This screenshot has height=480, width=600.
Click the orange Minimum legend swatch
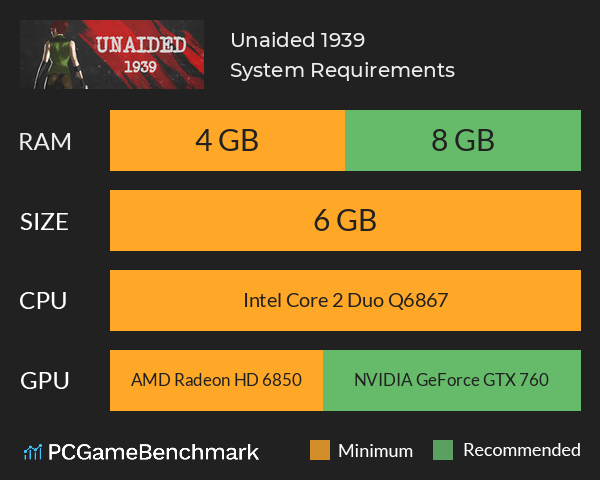(320, 450)
